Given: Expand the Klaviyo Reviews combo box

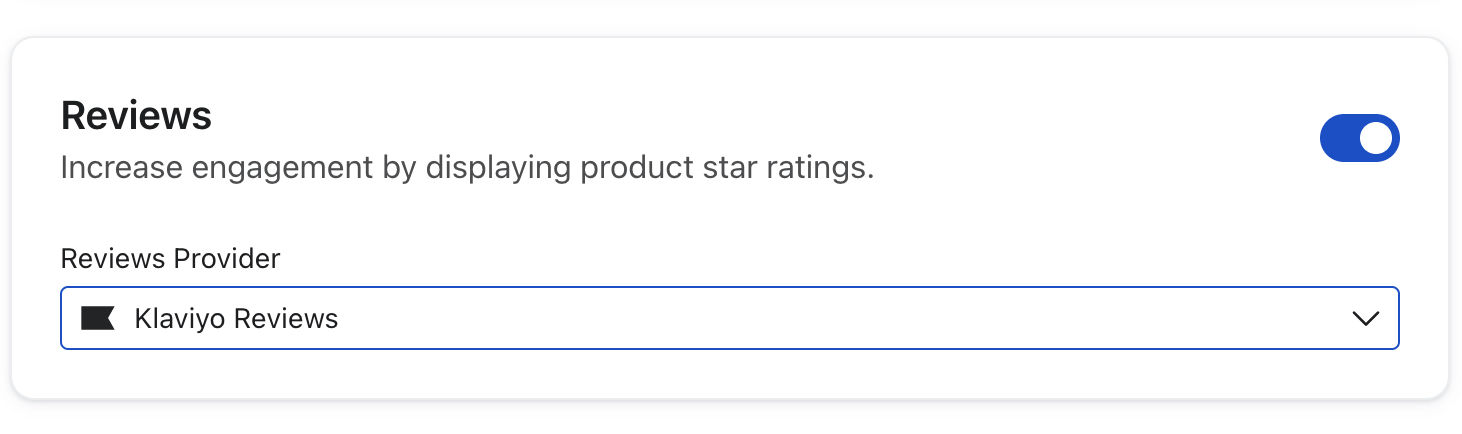Looking at the screenshot, I should [729, 319].
